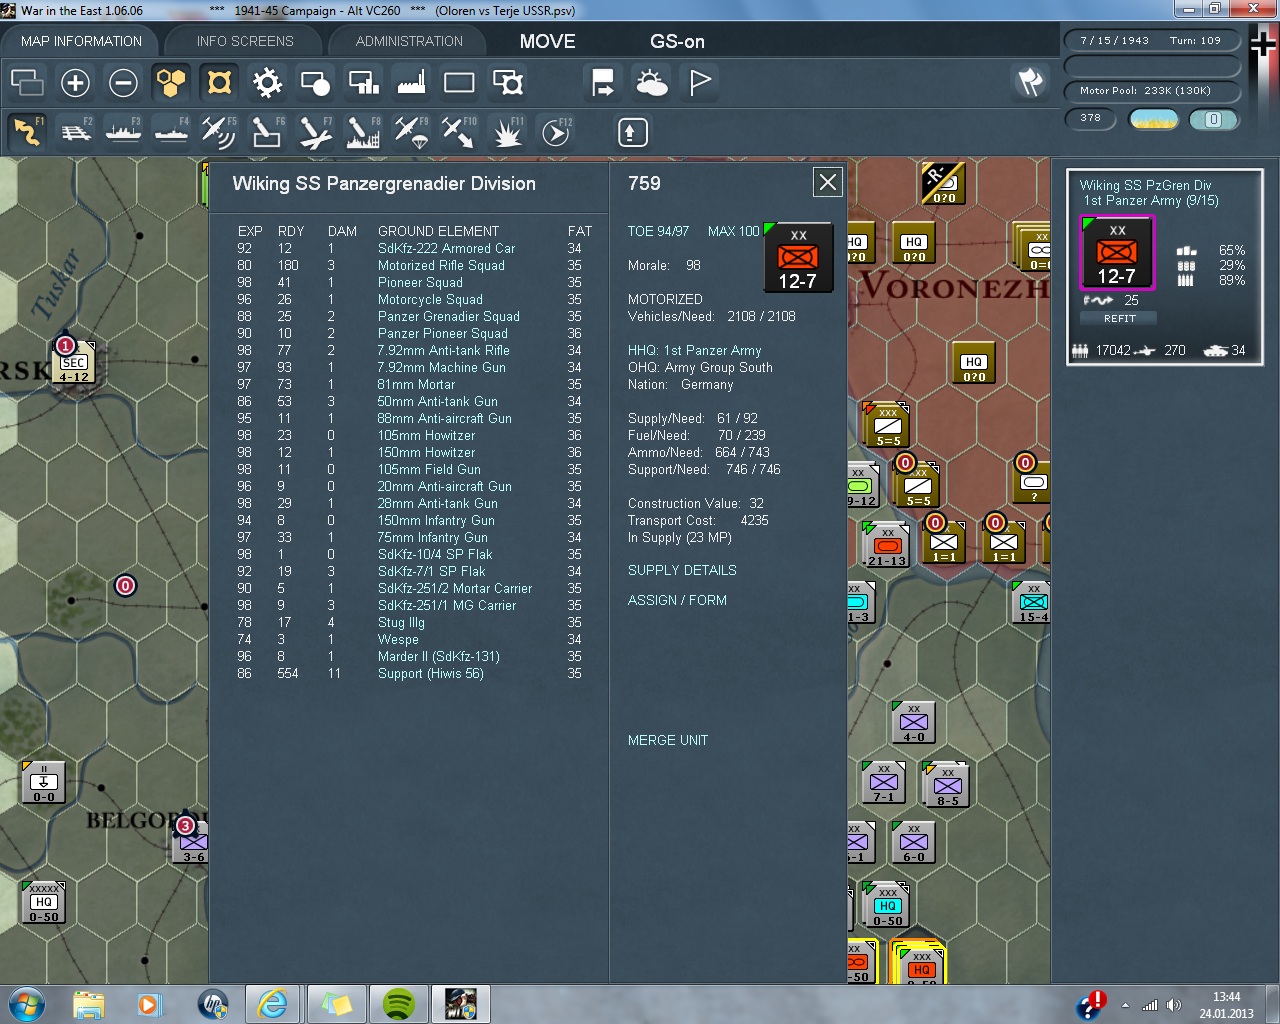Click the sun and cloud weather icon
The height and width of the screenshot is (1024, 1280).
[x=652, y=82]
